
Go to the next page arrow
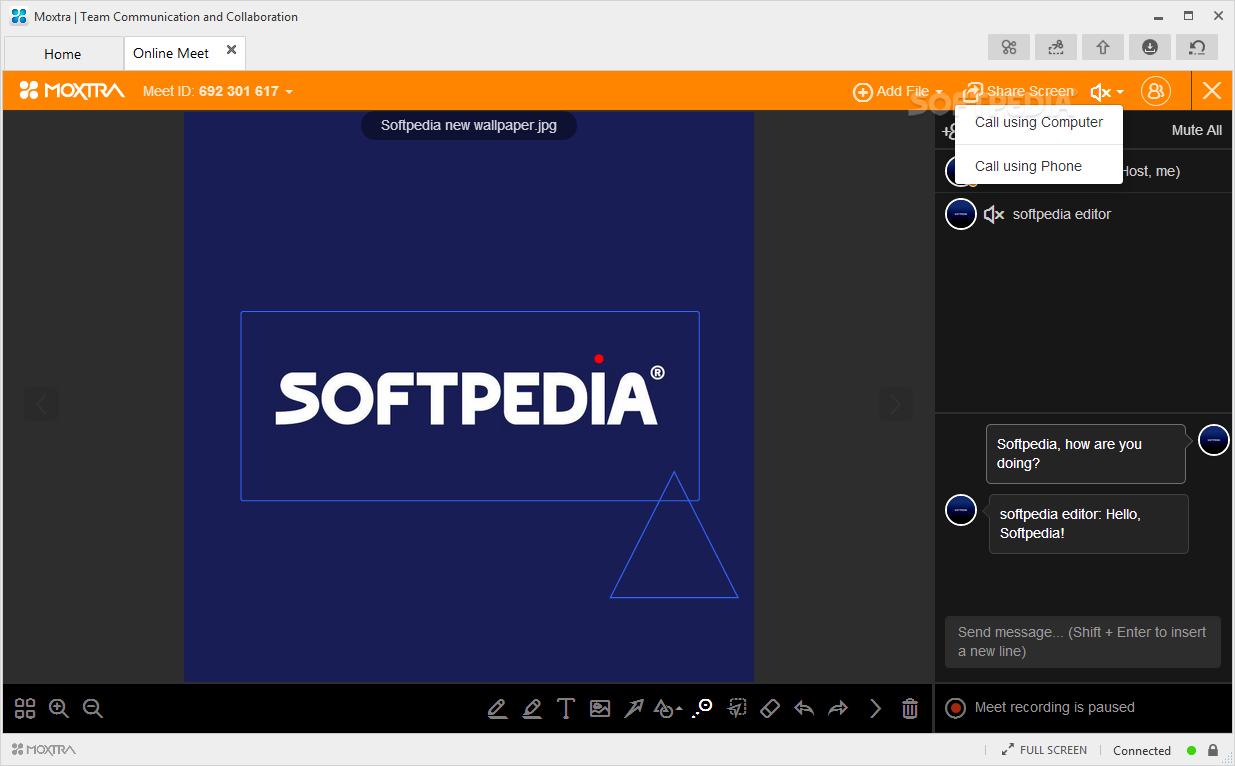tap(895, 404)
